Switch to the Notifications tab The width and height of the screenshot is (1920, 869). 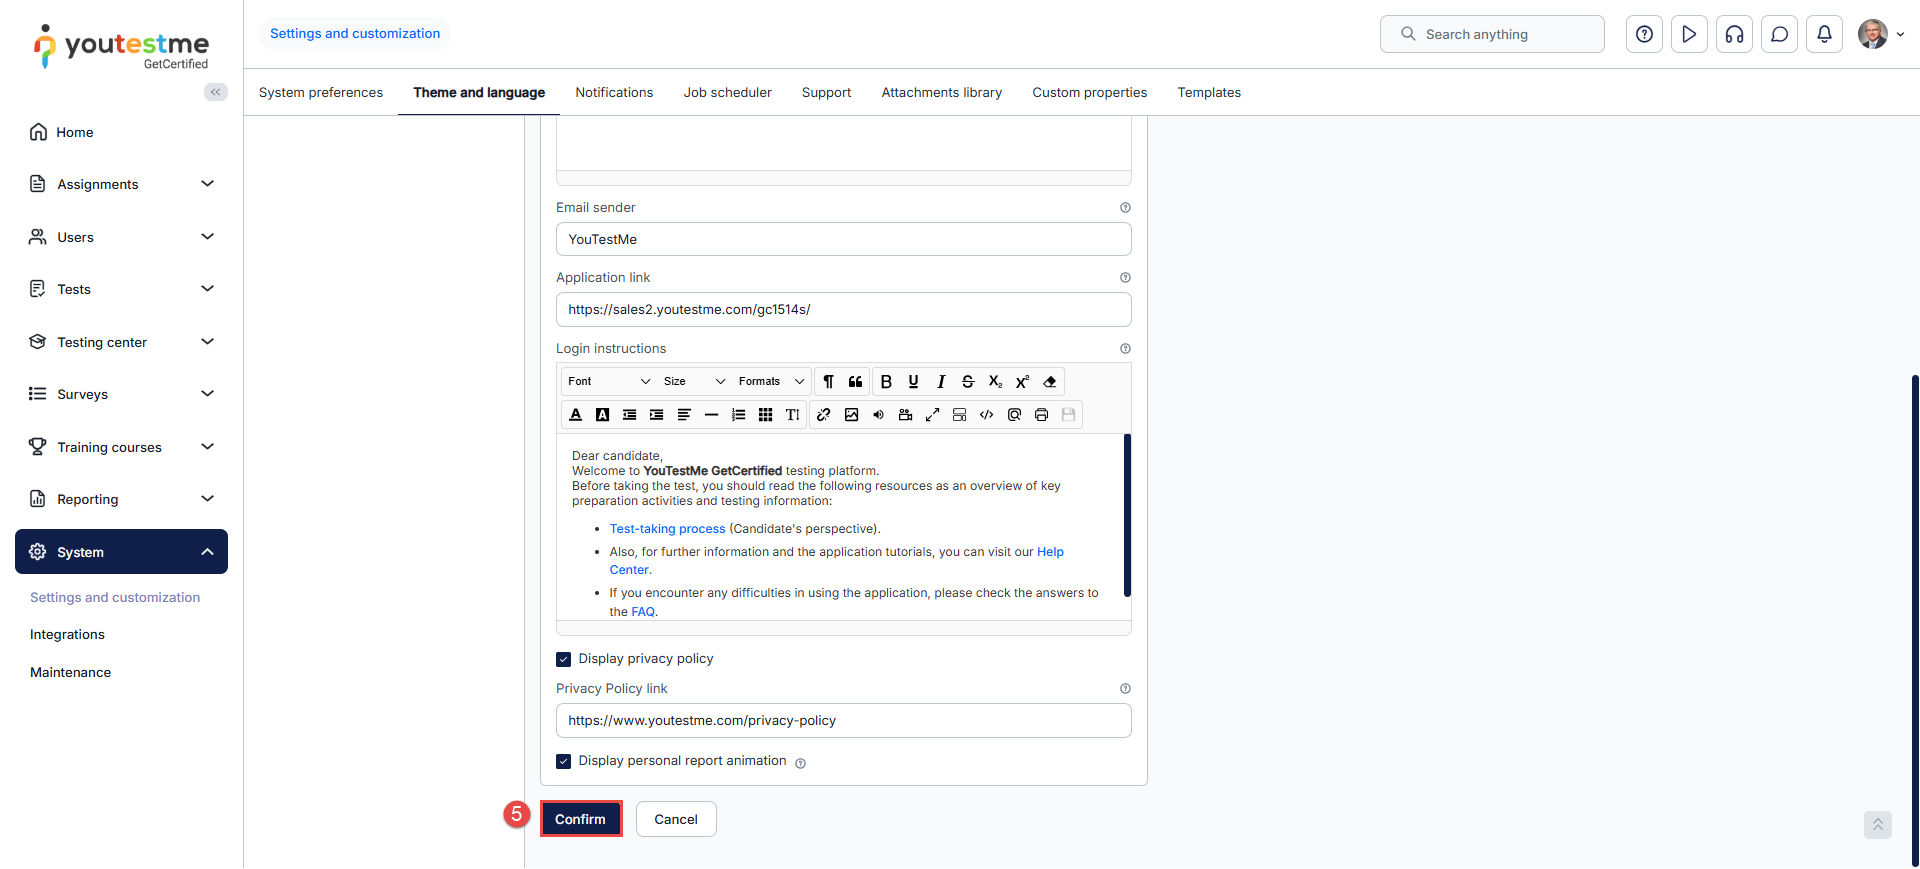(614, 92)
